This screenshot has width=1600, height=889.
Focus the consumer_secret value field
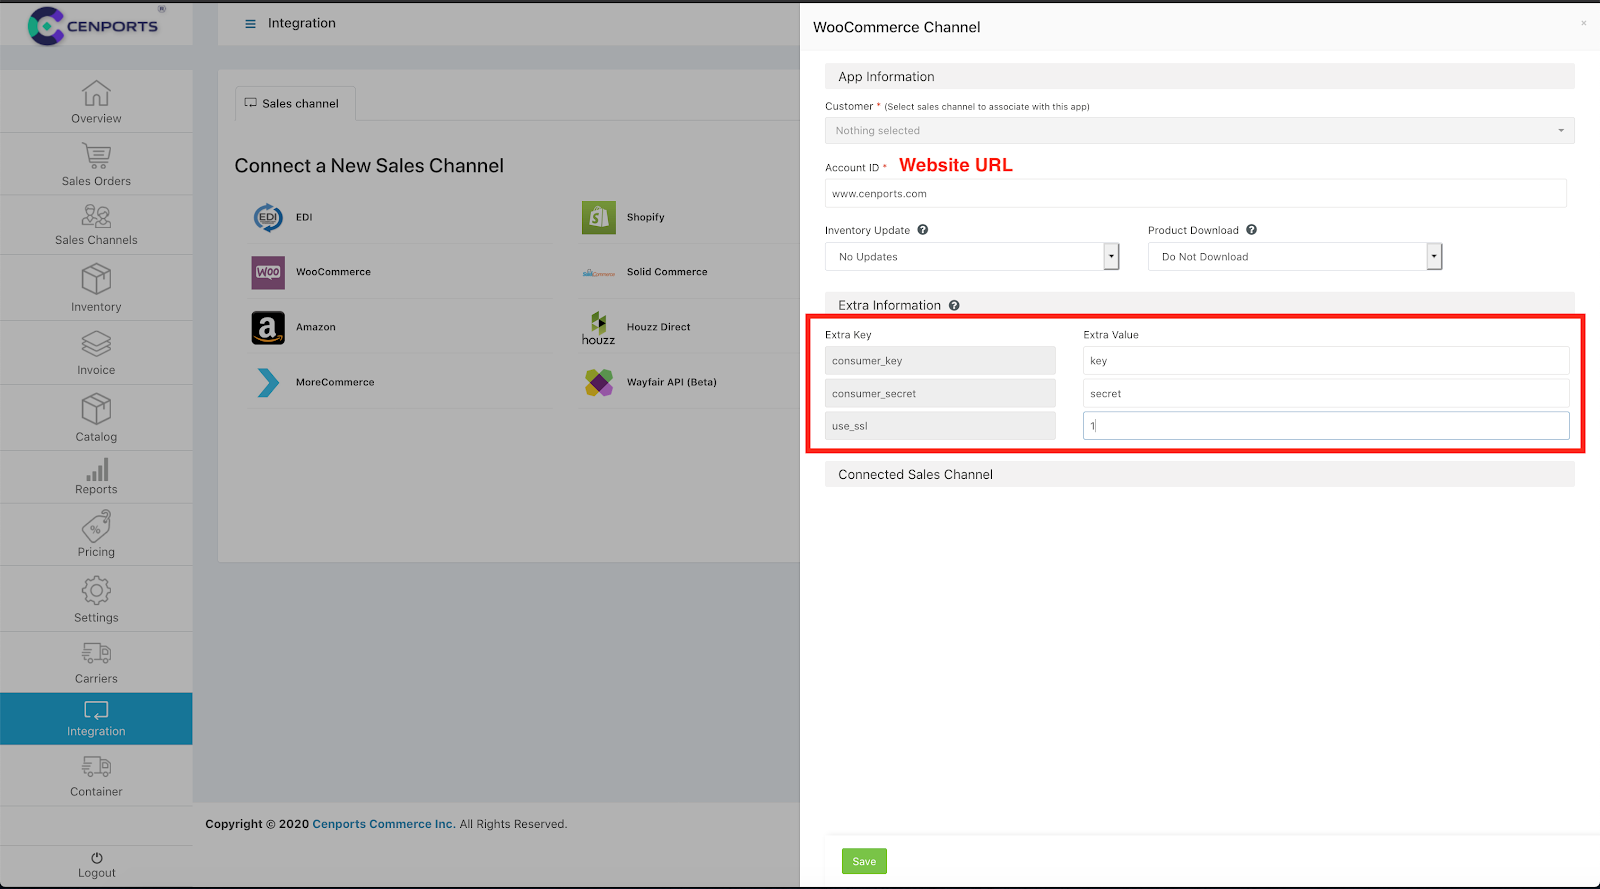click(x=1326, y=394)
